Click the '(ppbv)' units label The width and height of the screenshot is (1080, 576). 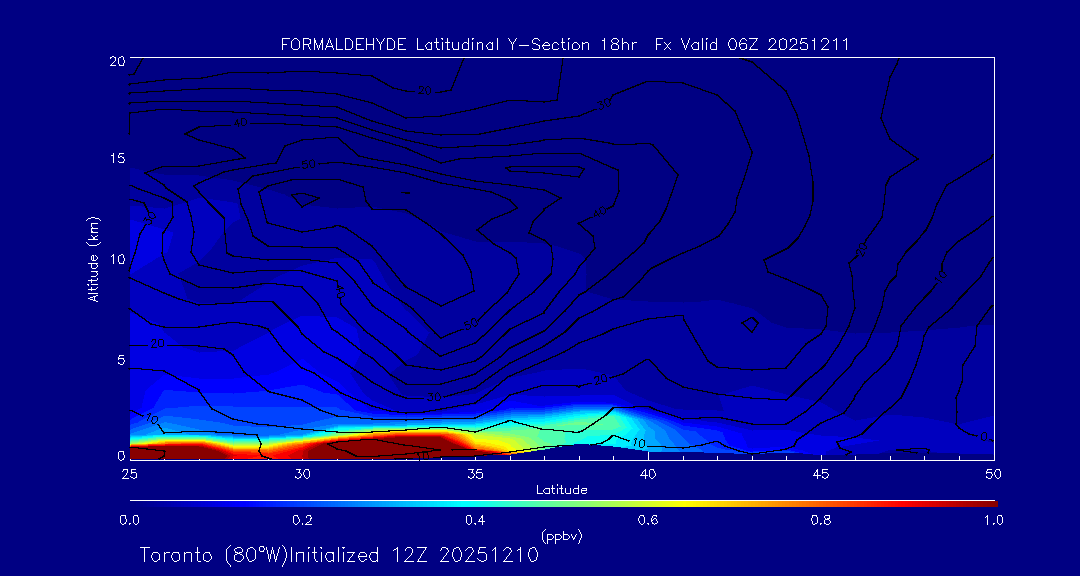(561, 536)
